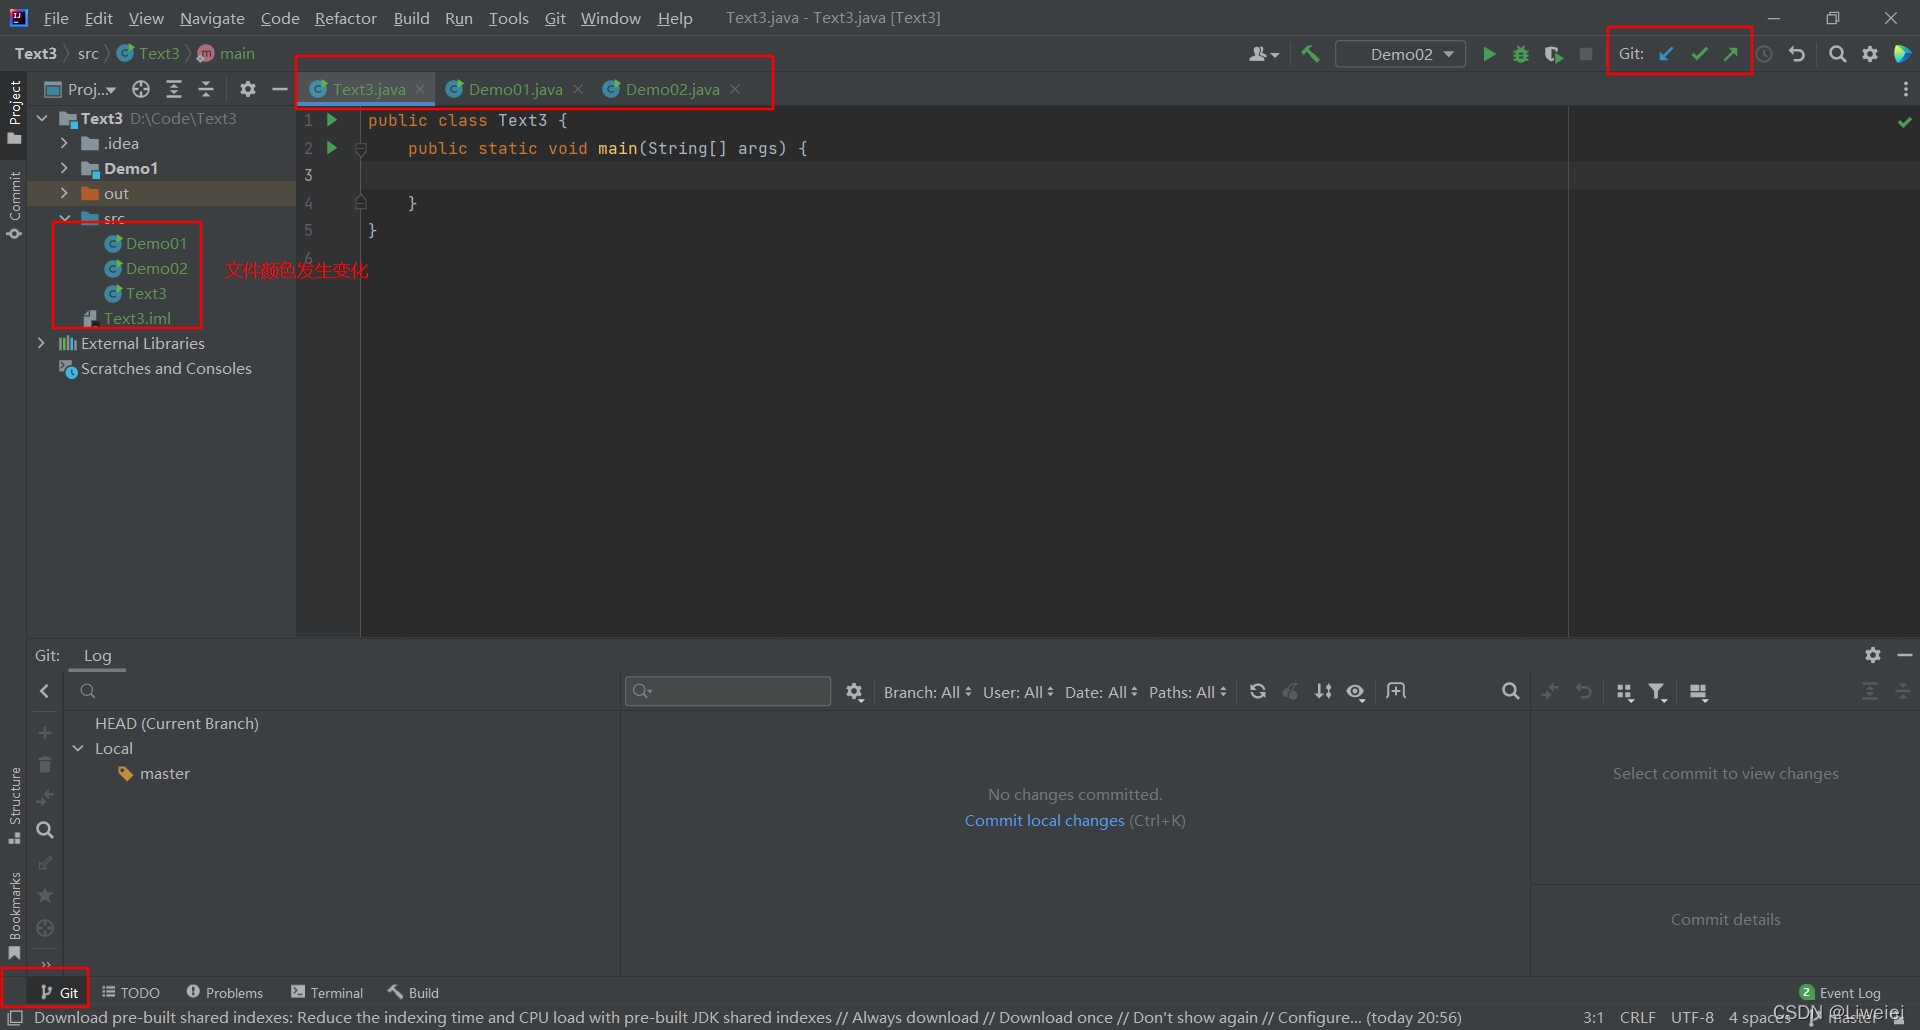Open the user account dropdown
Image resolution: width=1920 pixels, height=1030 pixels.
click(x=1264, y=54)
